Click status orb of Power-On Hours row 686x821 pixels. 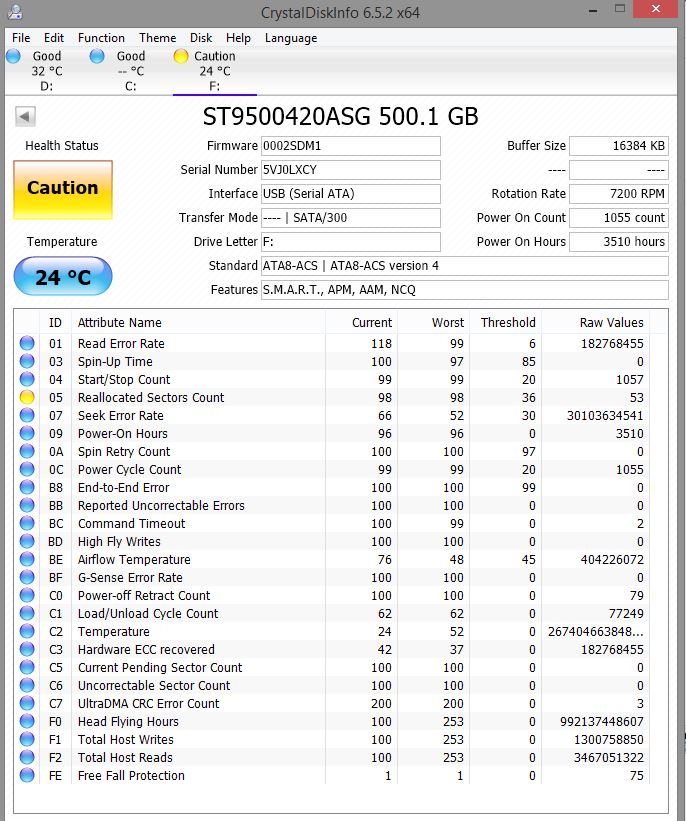click(x=27, y=433)
